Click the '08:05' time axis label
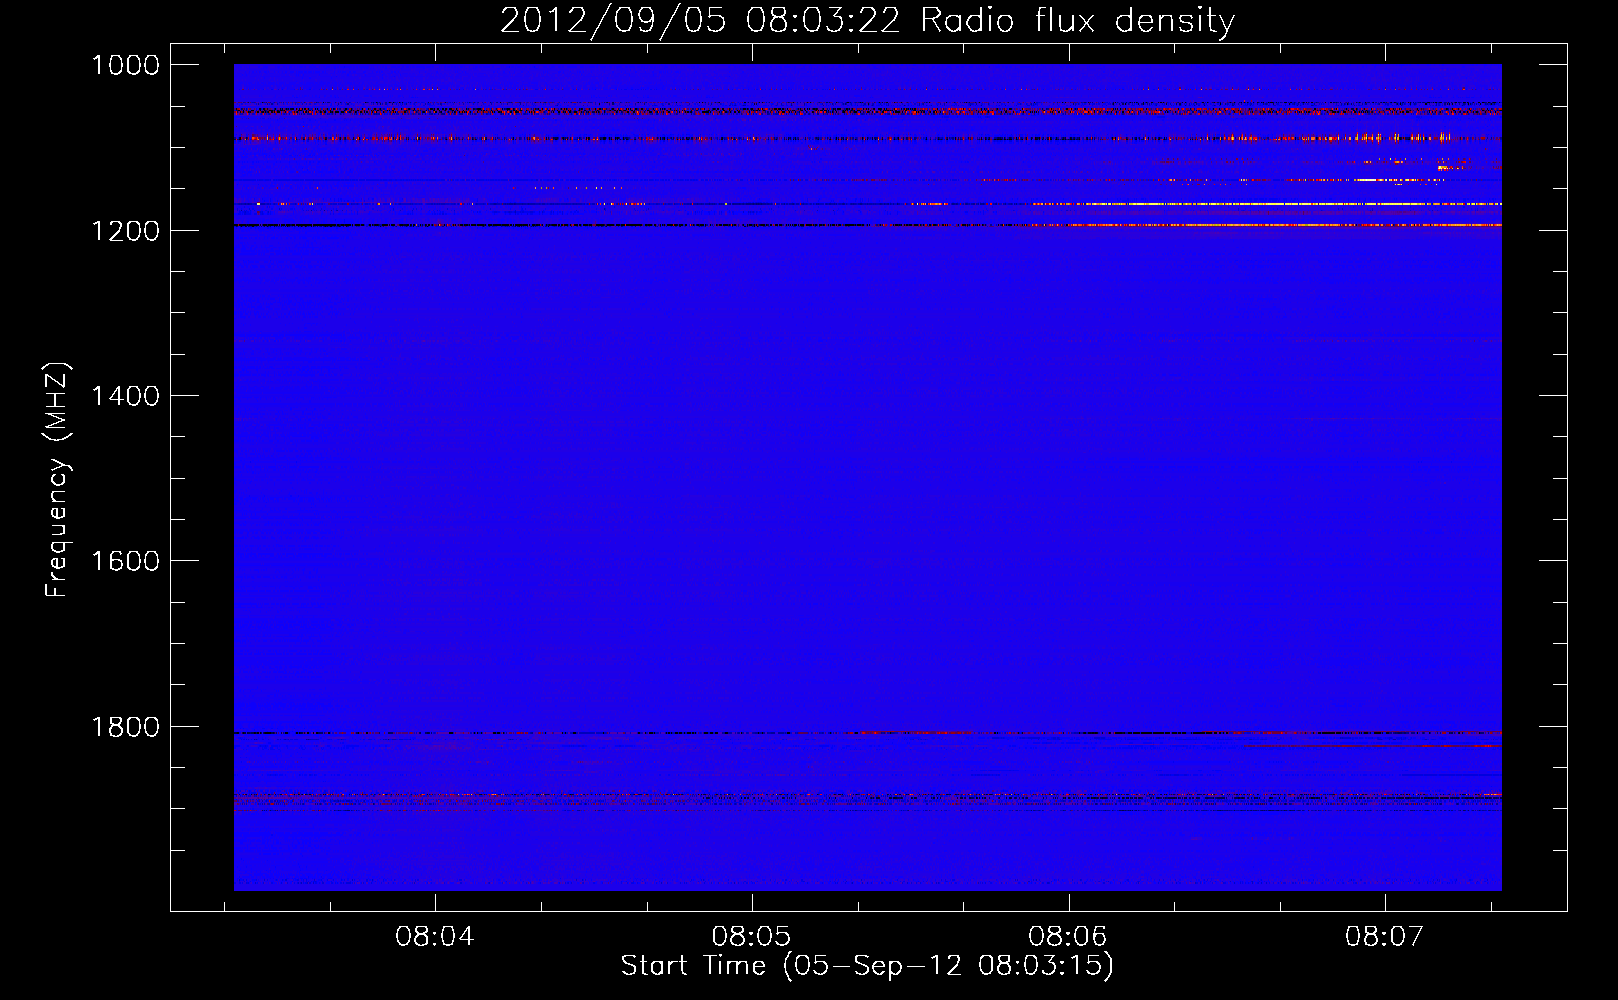Viewport: 1618px width, 1000px height. 751,937
